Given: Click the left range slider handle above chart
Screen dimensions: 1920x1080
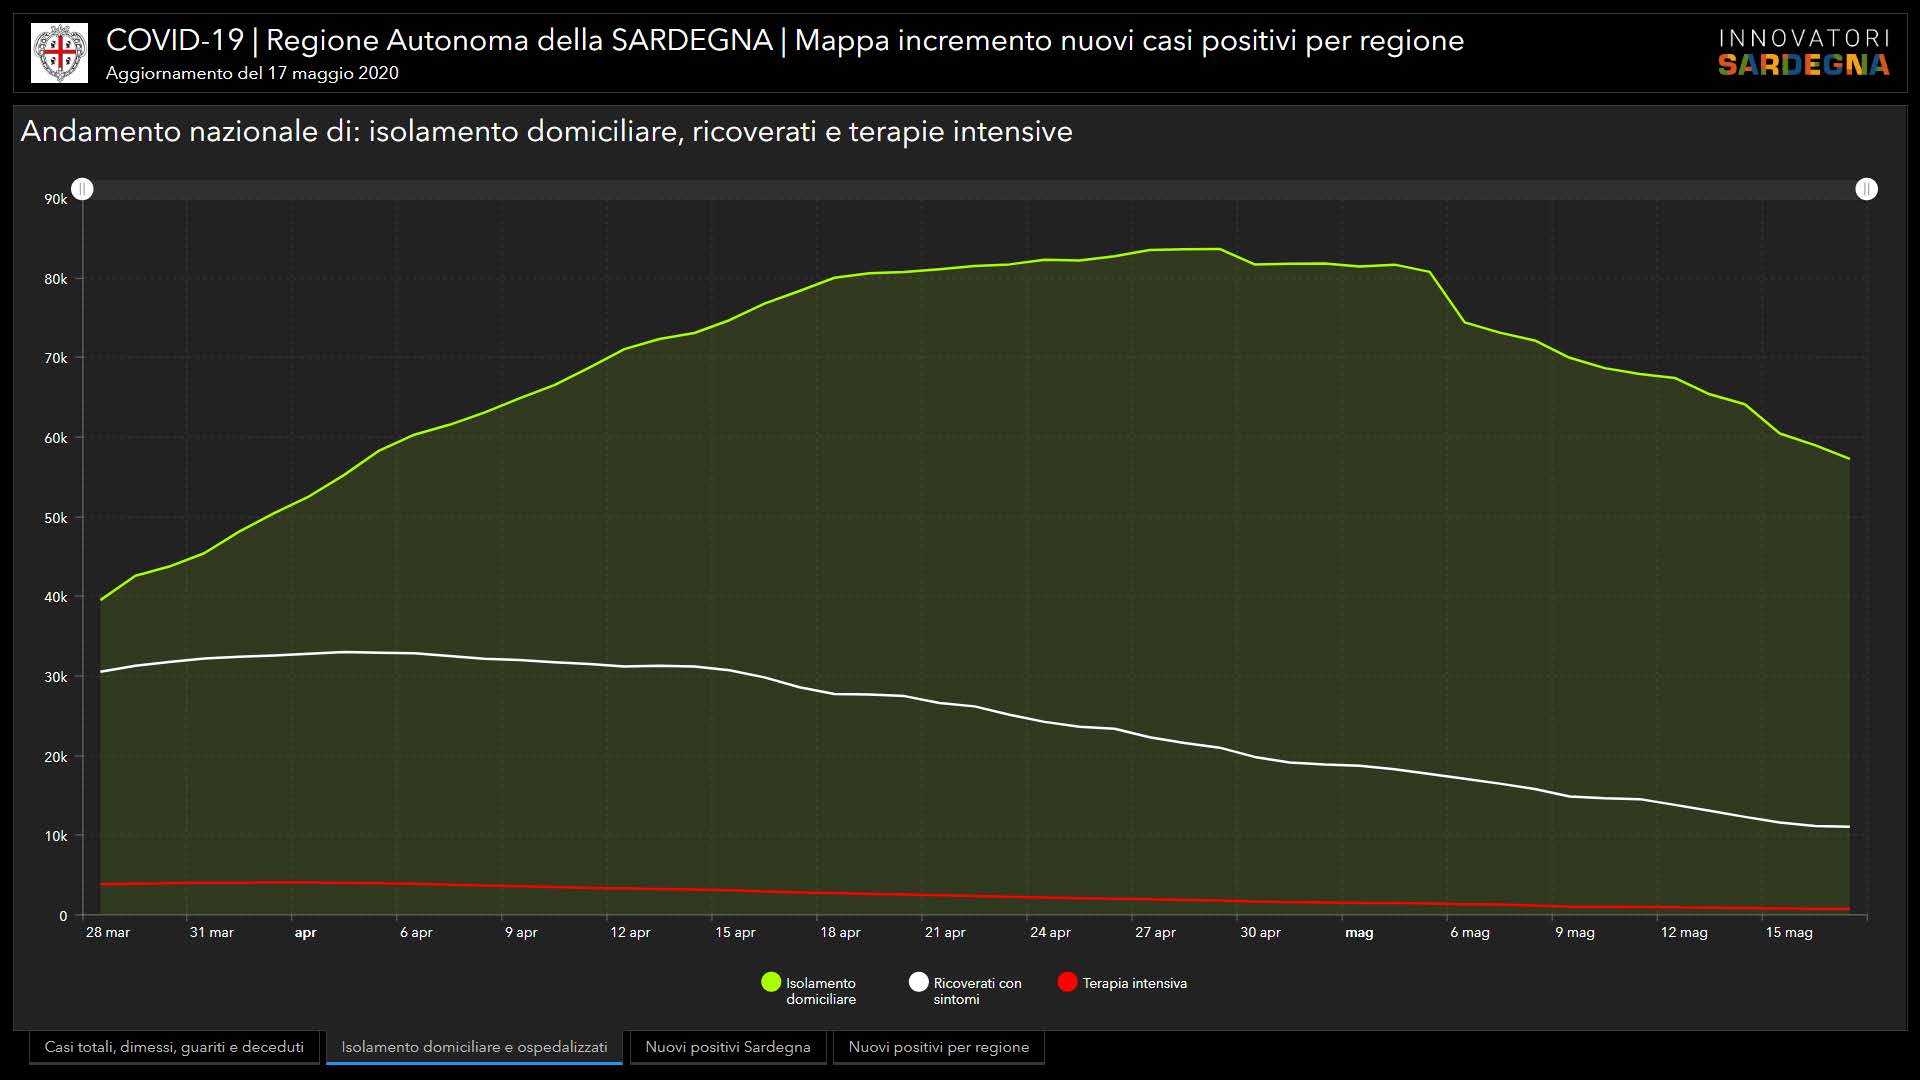Looking at the screenshot, I should [x=83, y=189].
